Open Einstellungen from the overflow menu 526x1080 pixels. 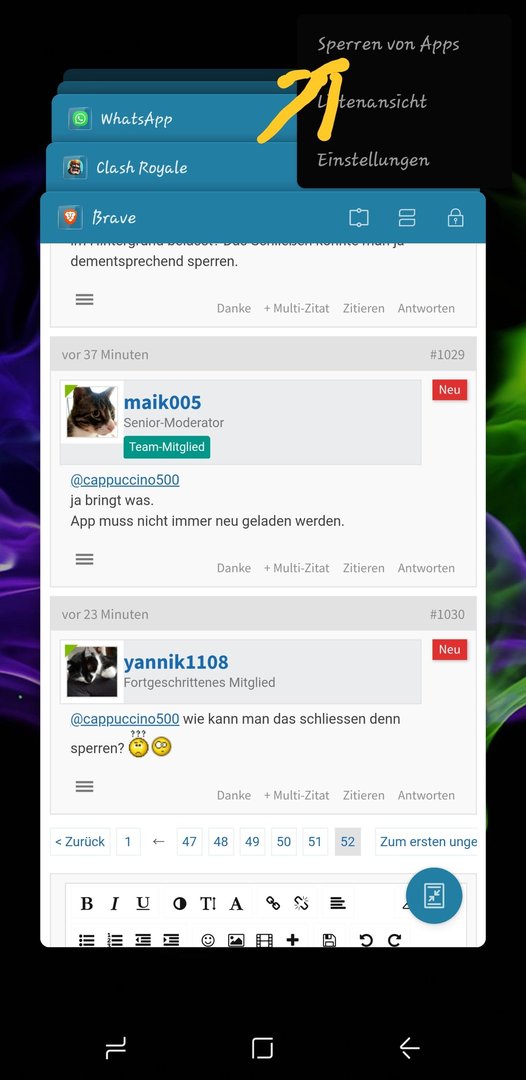coord(373,160)
